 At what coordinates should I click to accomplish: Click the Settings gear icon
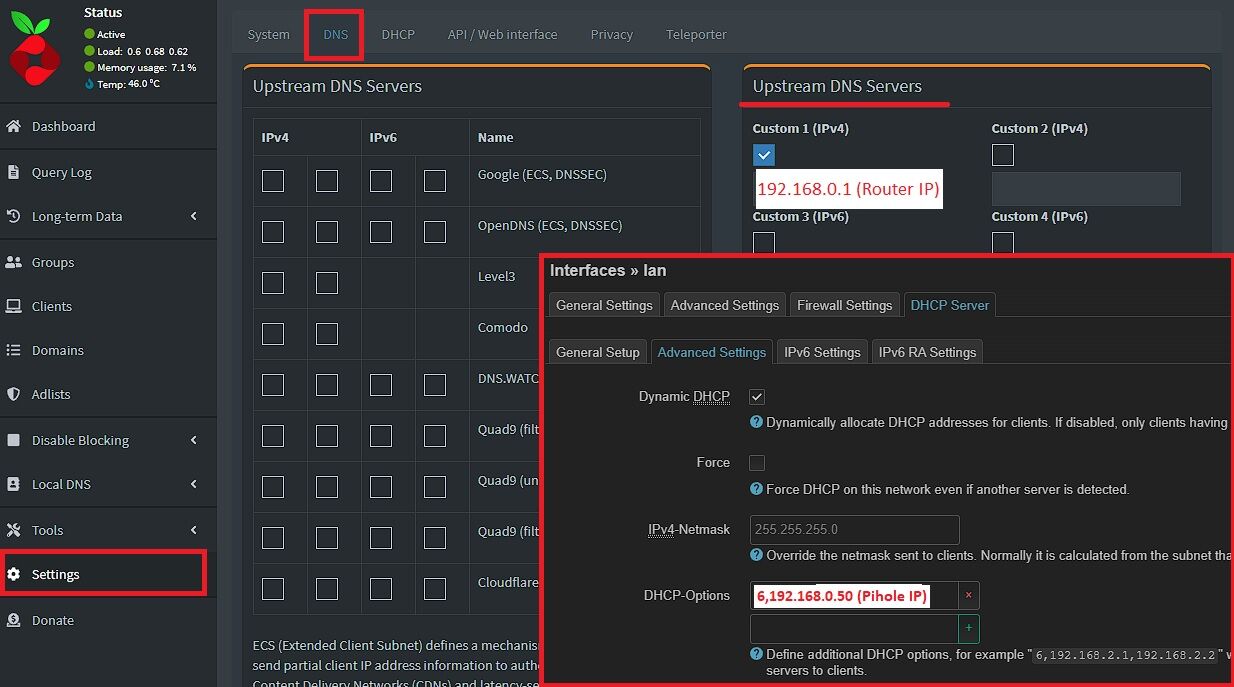tap(14, 574)
